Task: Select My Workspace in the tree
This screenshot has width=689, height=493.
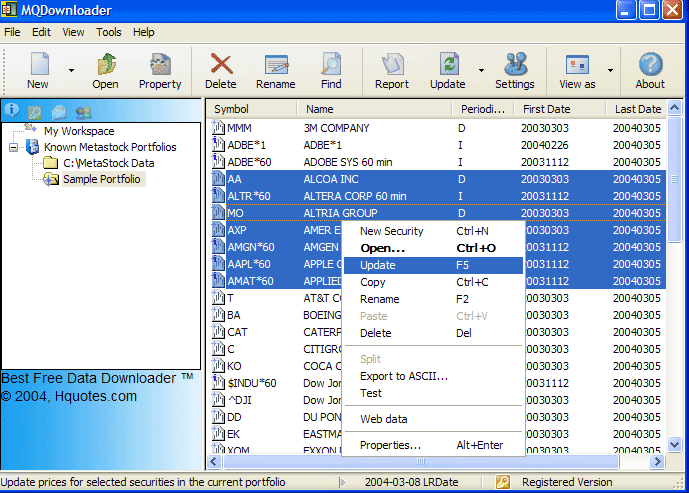Action: 79,131
